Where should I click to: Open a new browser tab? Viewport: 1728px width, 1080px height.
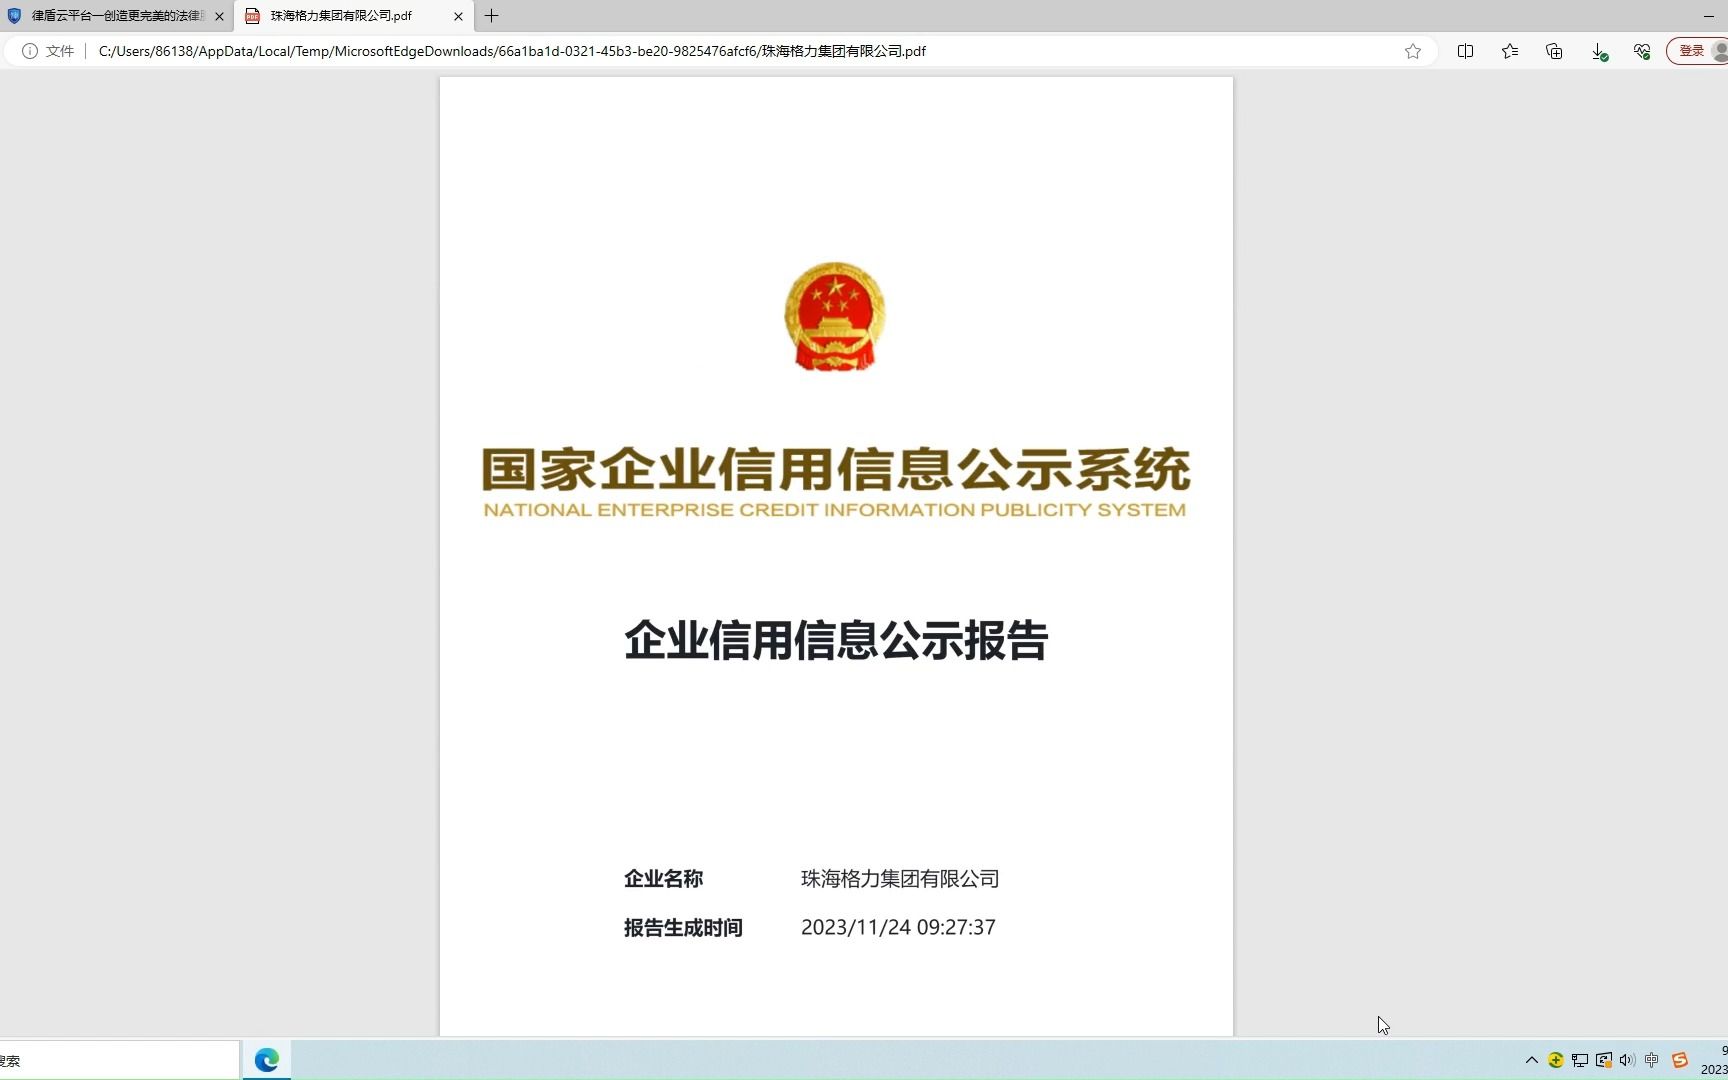[x=490, y=16]
